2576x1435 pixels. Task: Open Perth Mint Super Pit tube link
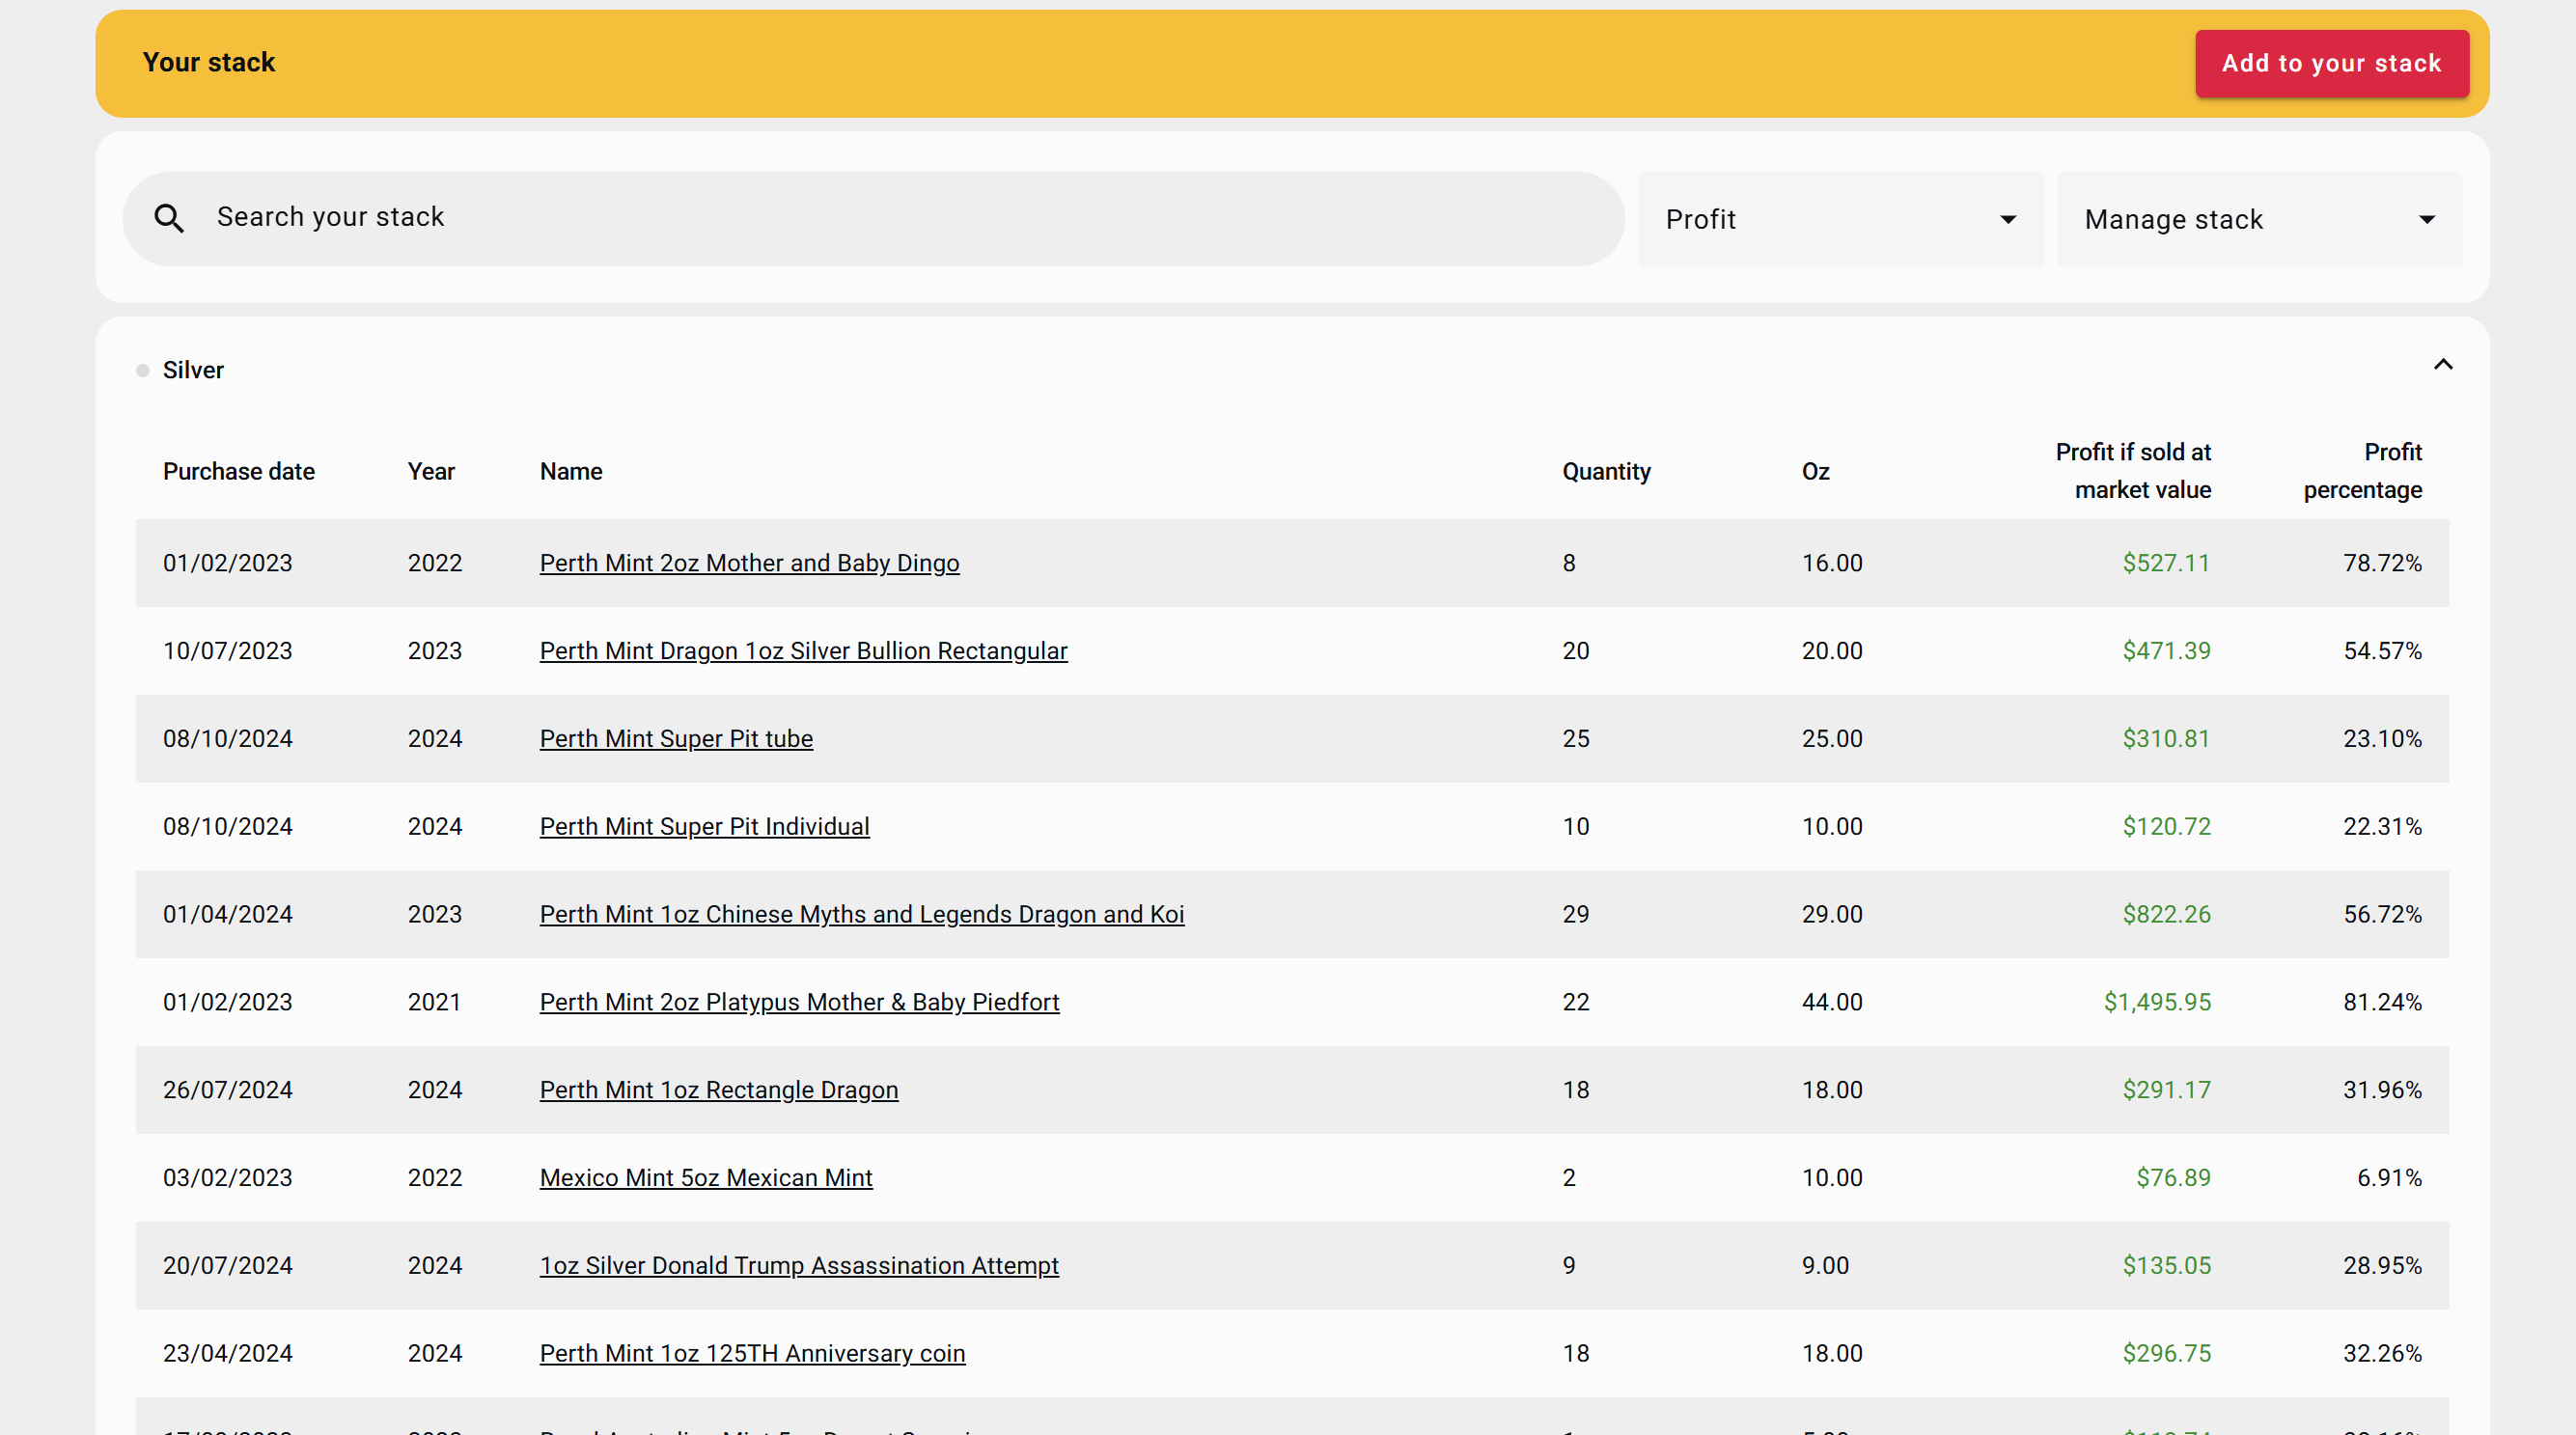tap(676, 739)
